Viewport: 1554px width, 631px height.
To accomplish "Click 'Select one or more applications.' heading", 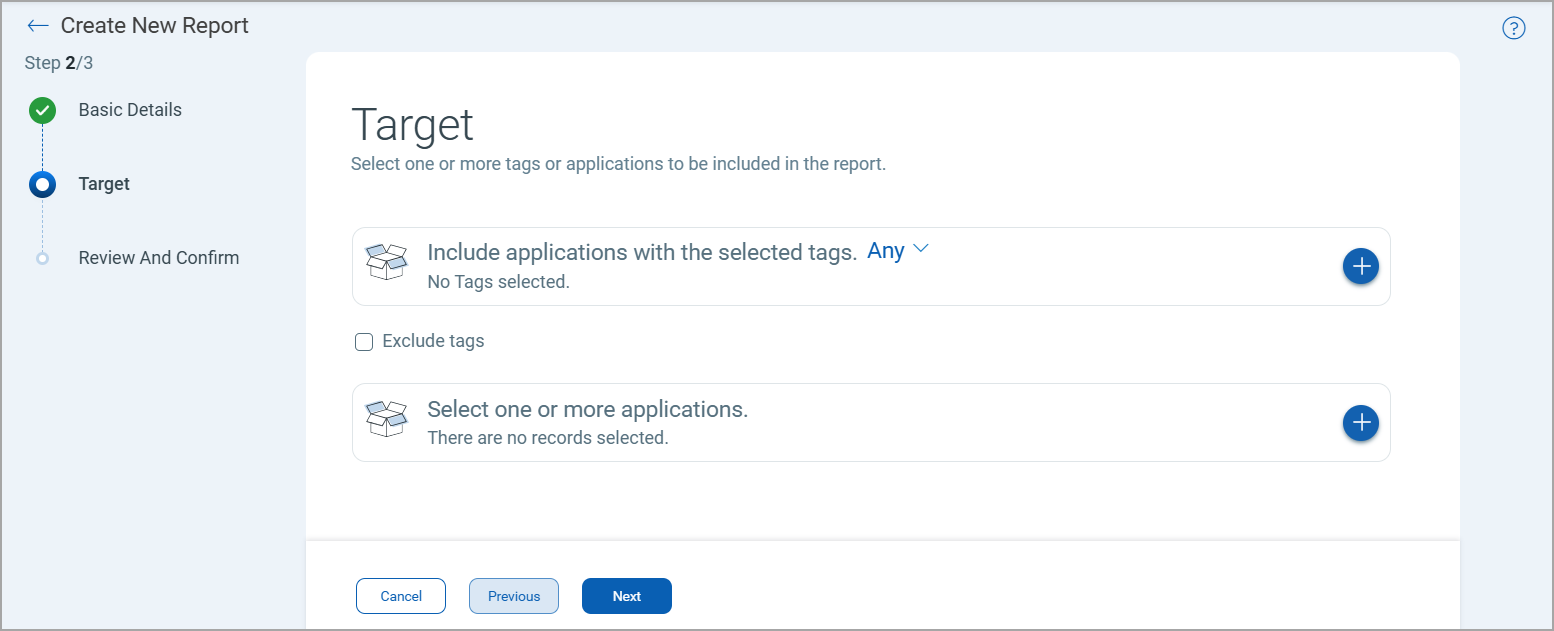I will pyautogui.click(x=587, y=409).
